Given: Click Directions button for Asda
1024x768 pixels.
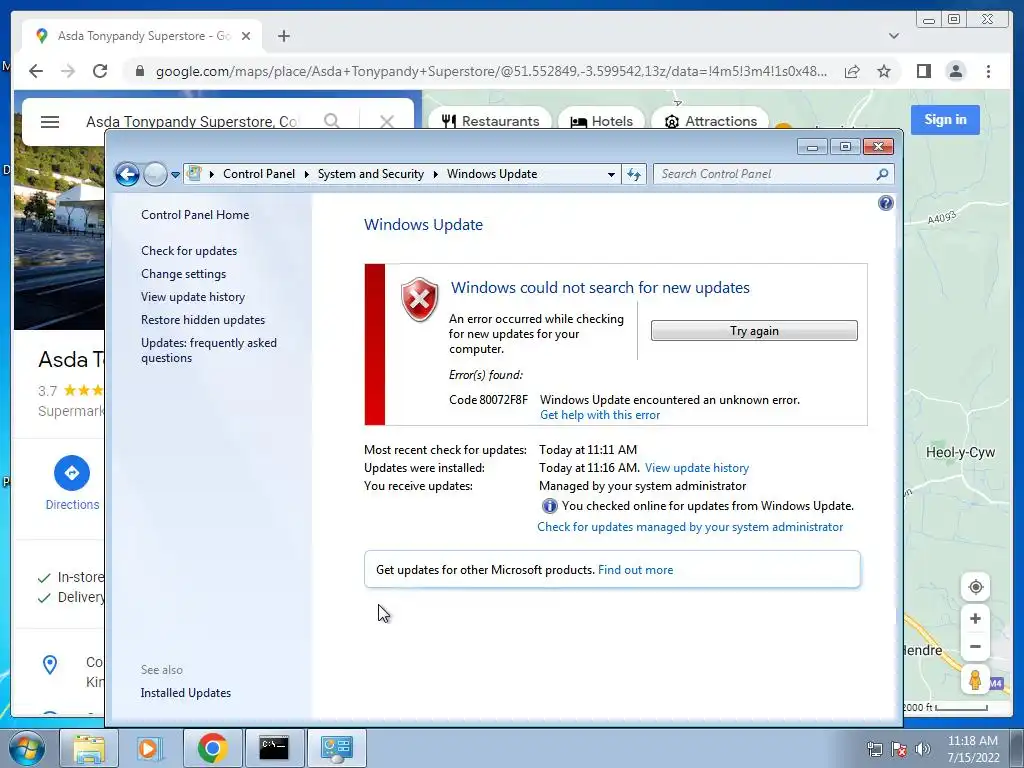Looking at the screenshot, I should 72,483.
